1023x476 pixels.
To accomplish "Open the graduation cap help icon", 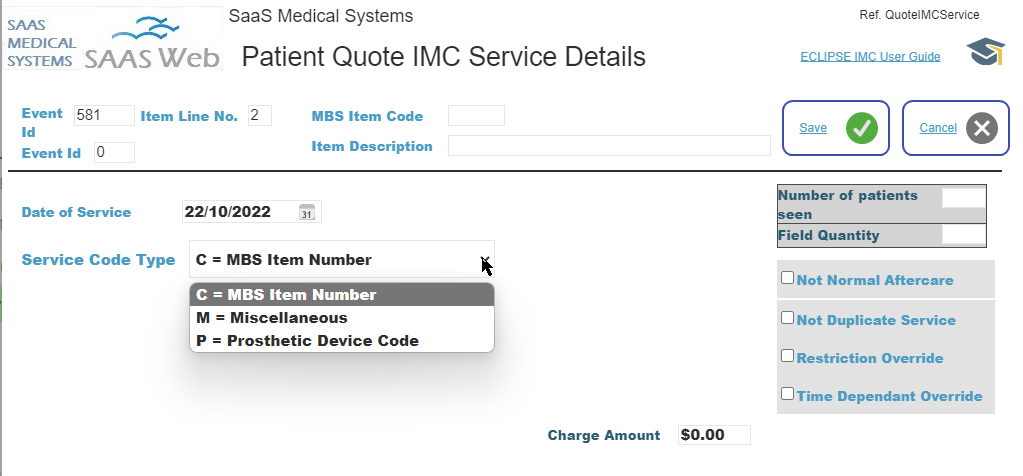I will (985, 52).
